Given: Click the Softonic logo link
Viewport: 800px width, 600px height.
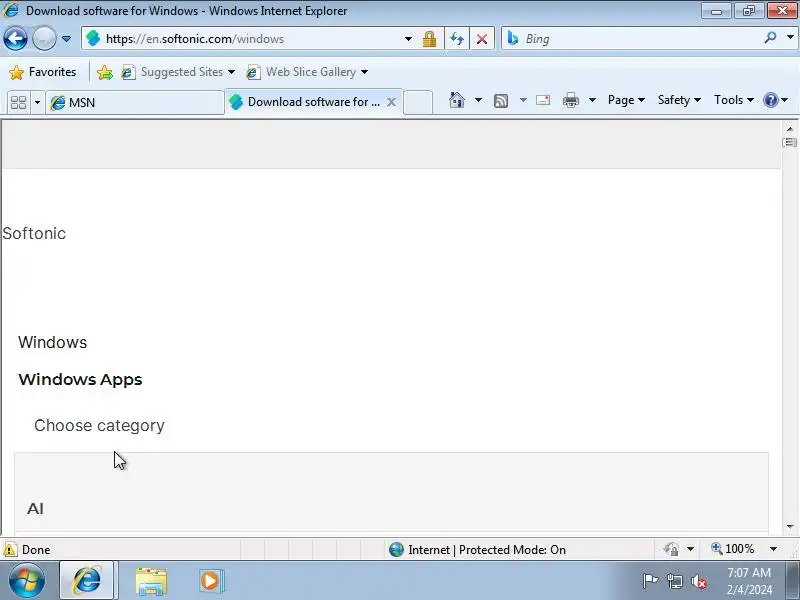Looking at the screenshot, I should tap(34, 234).
